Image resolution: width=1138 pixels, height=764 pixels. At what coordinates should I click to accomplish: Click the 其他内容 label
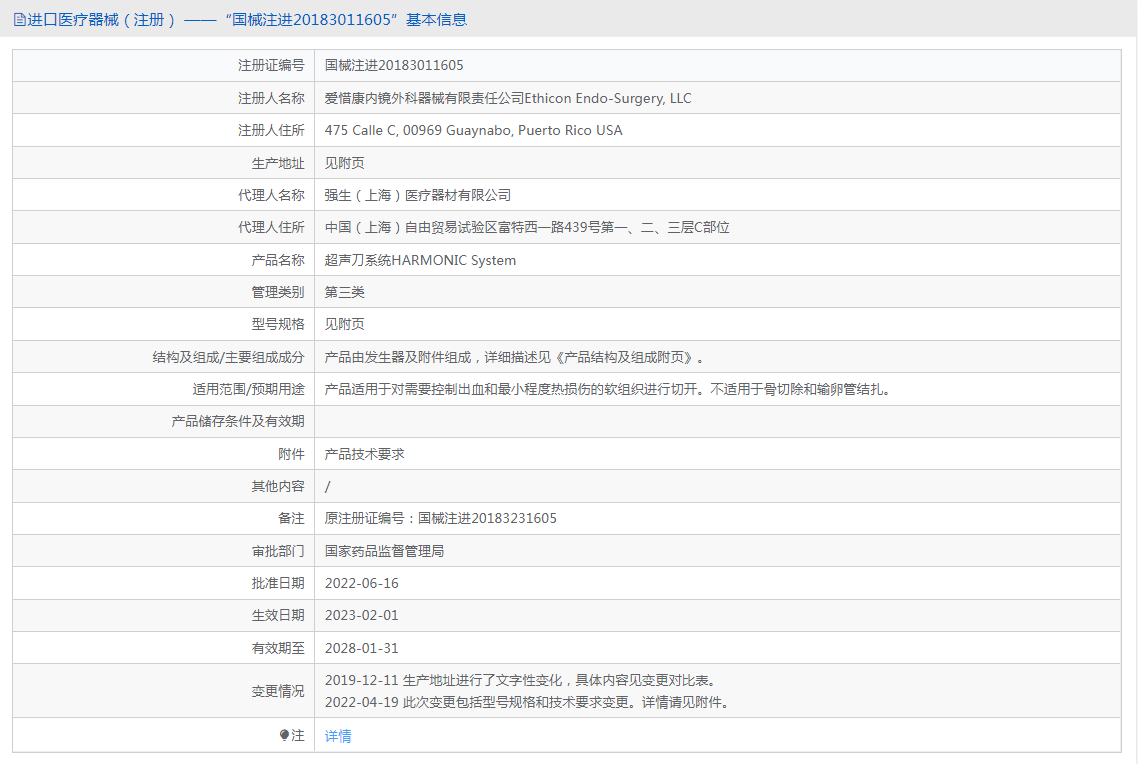tap(278, 486)
